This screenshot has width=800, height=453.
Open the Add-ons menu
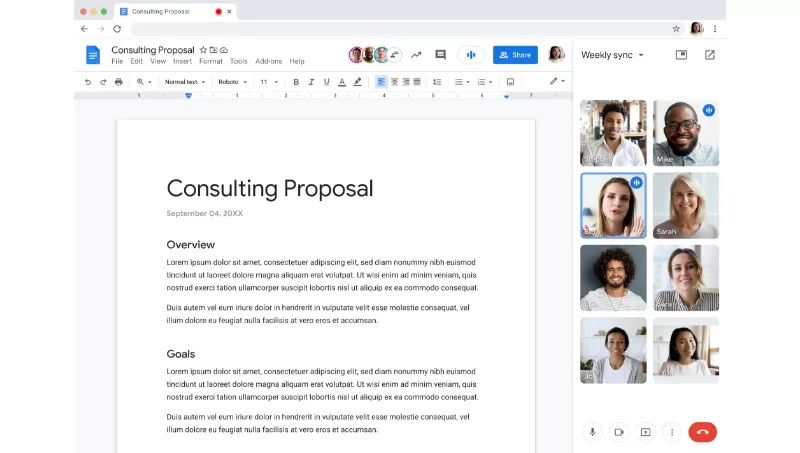[268, 62]
